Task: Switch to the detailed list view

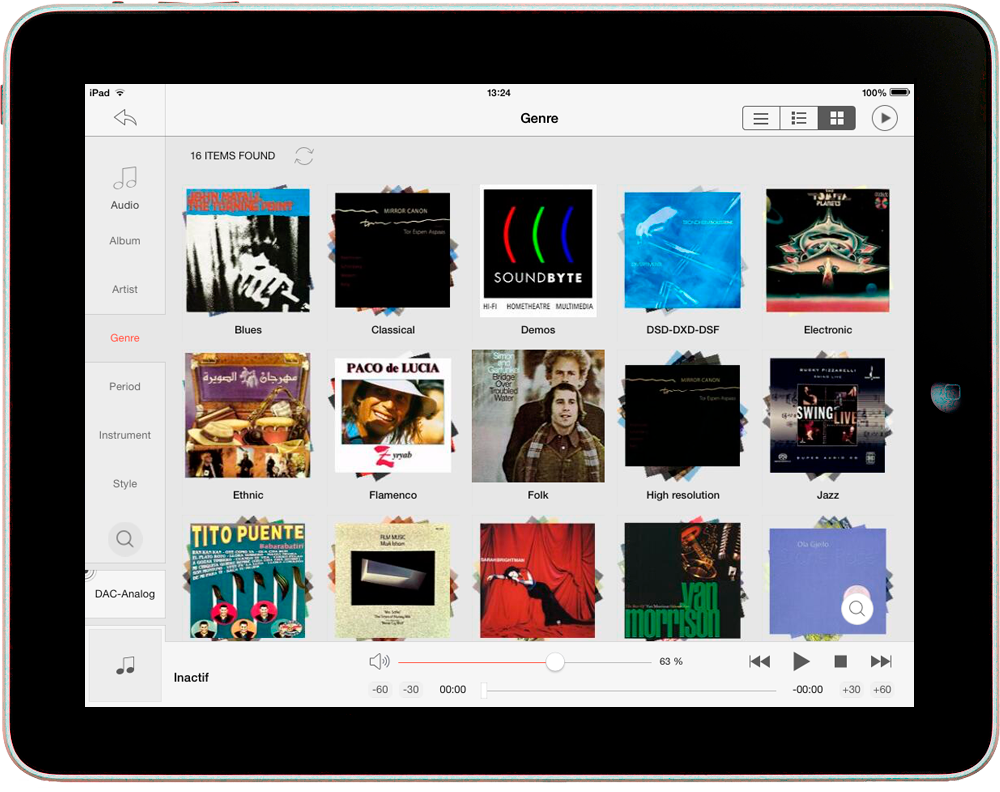Action: (x=799, y=118)
